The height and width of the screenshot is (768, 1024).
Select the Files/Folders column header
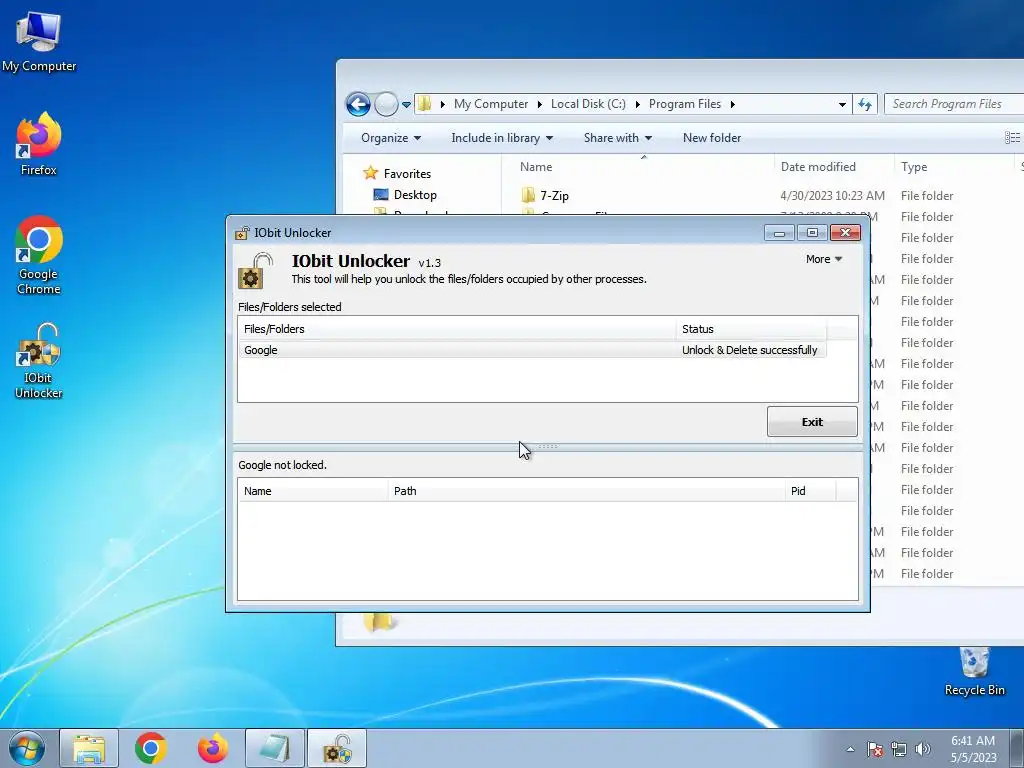click(457, 329)
